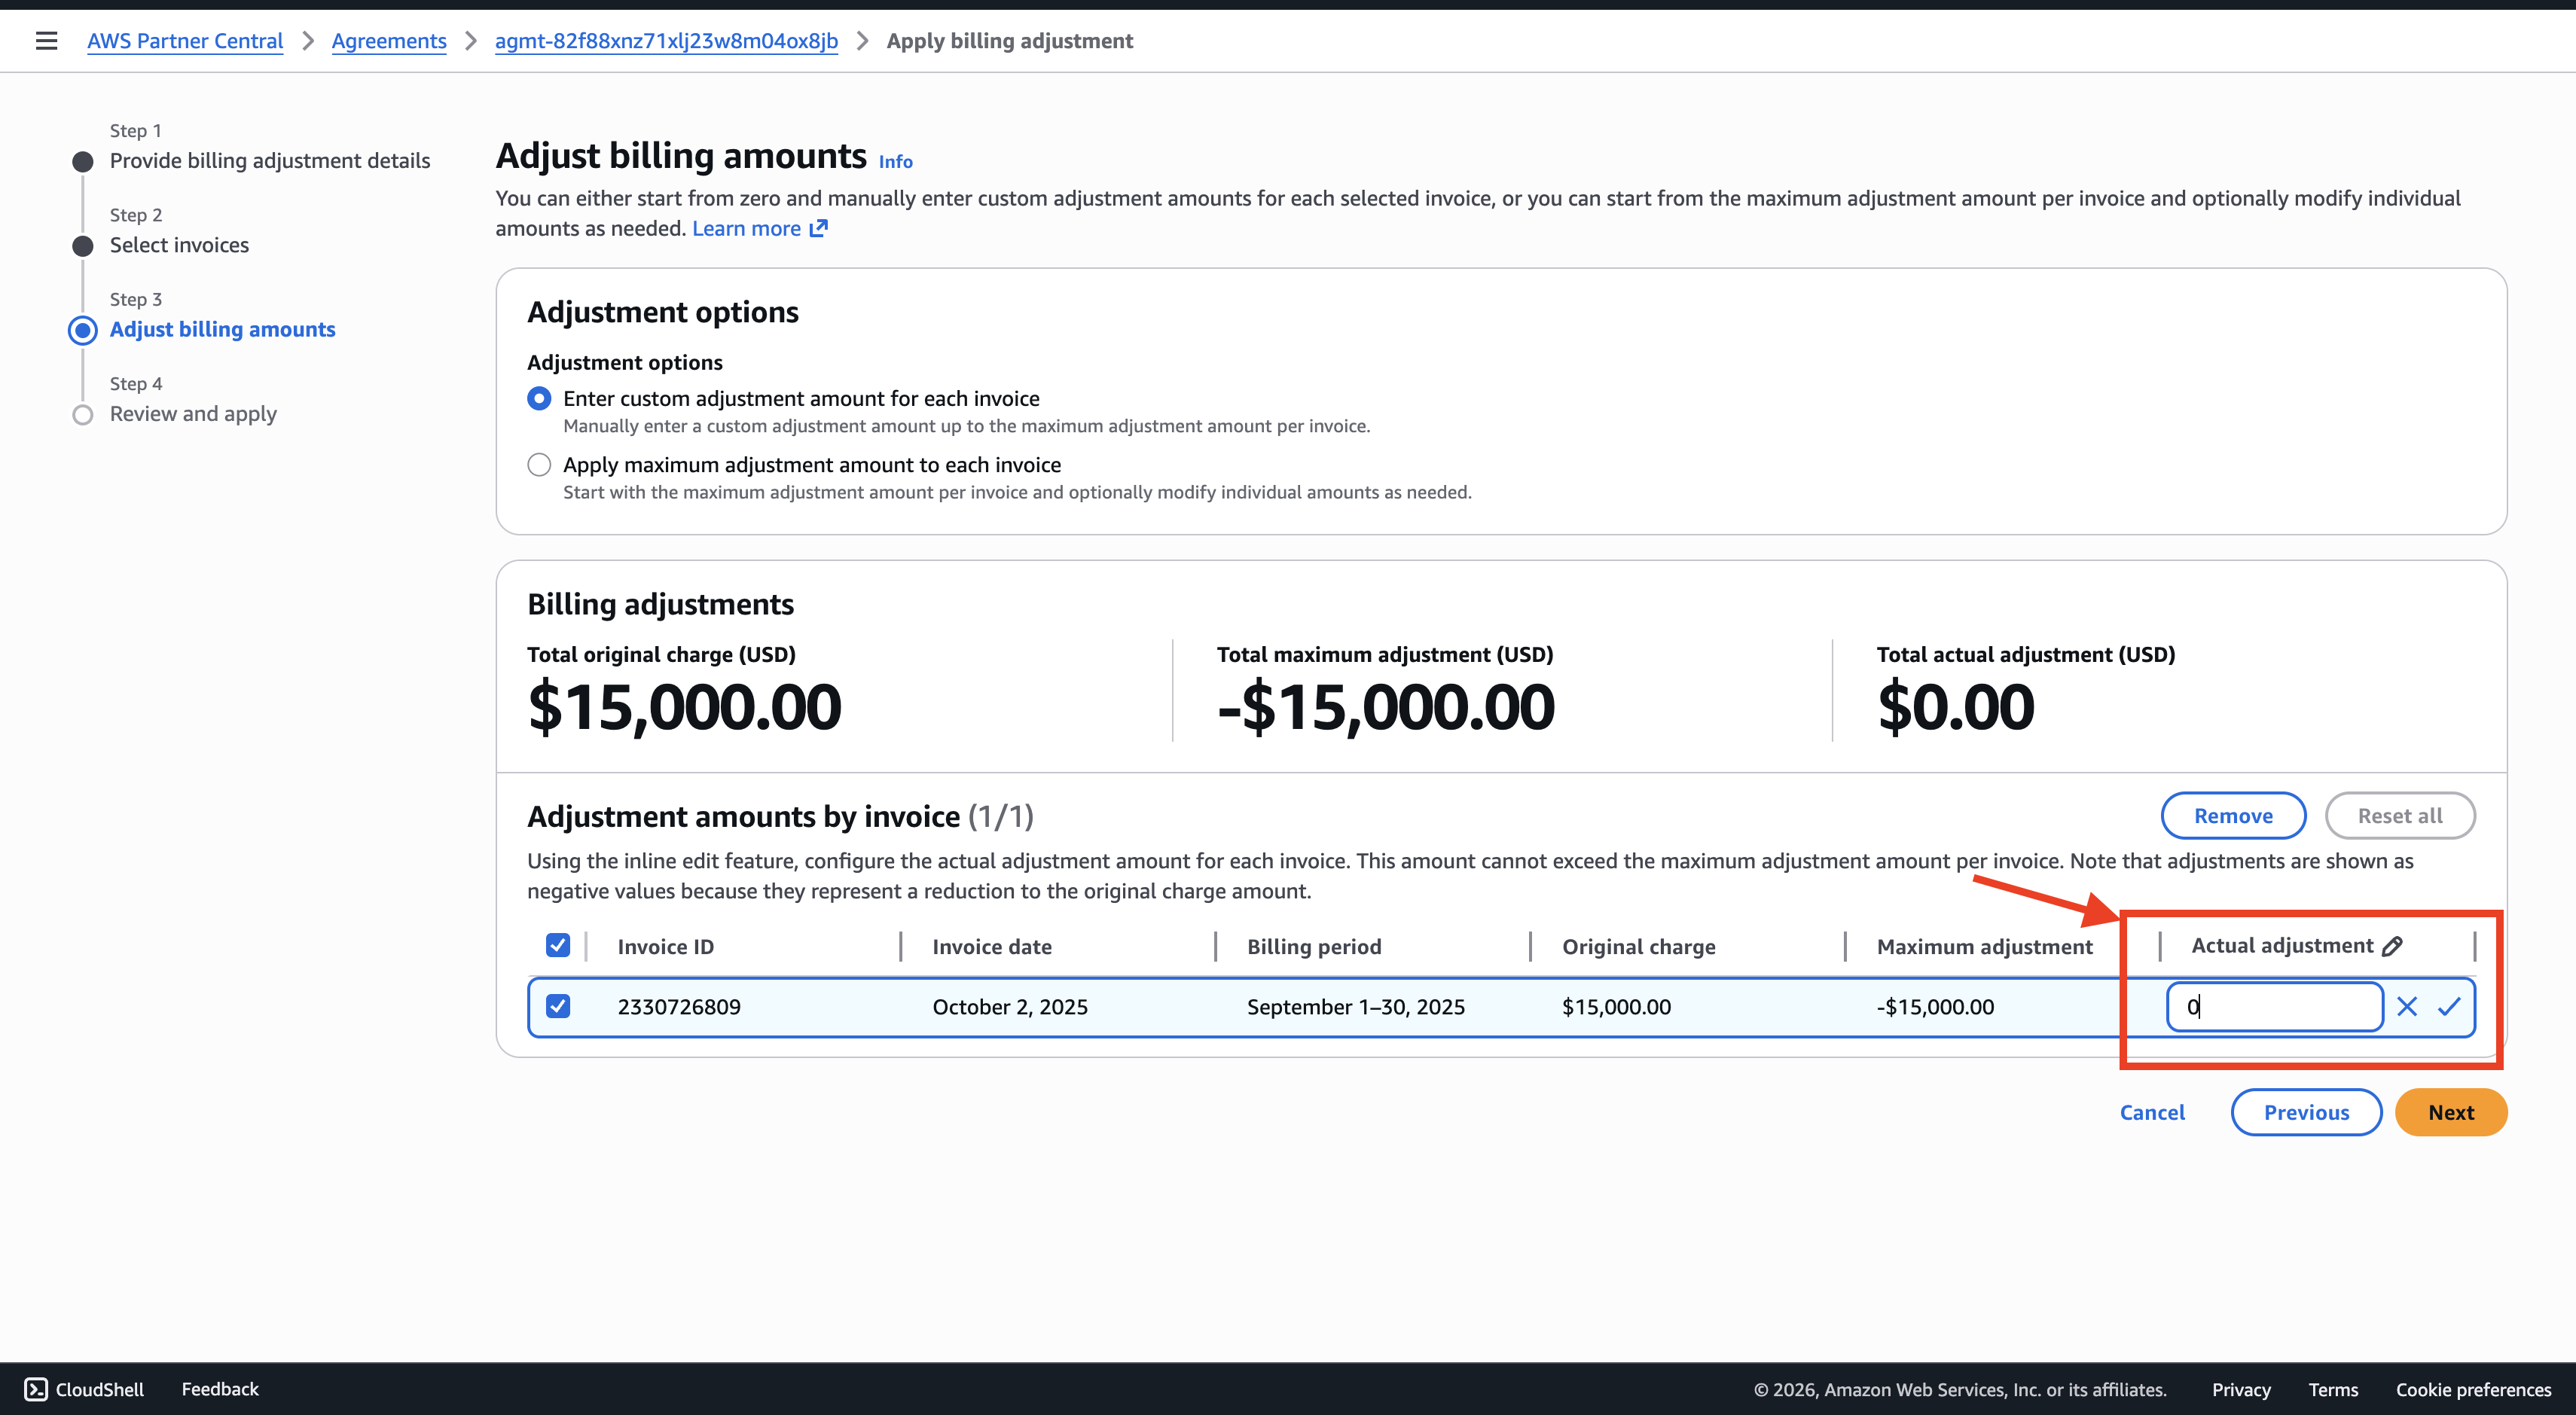Viewport: 2576px width, 1415px height.
Task: Click the Original charge column header
Action: click(1639, 947)
